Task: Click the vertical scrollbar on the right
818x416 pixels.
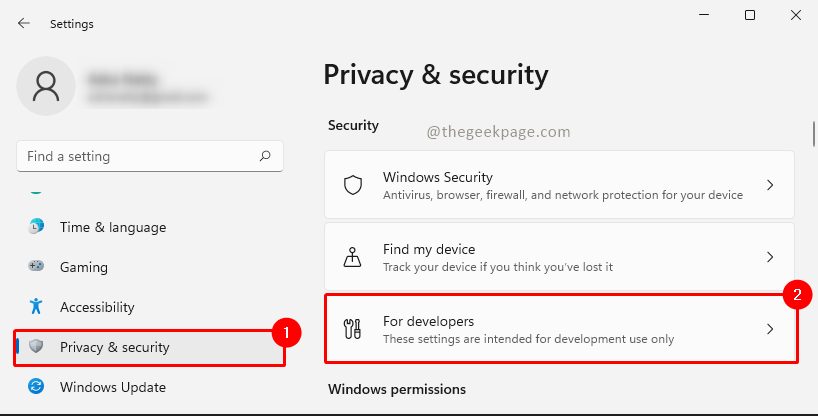Action: [813, 135]
